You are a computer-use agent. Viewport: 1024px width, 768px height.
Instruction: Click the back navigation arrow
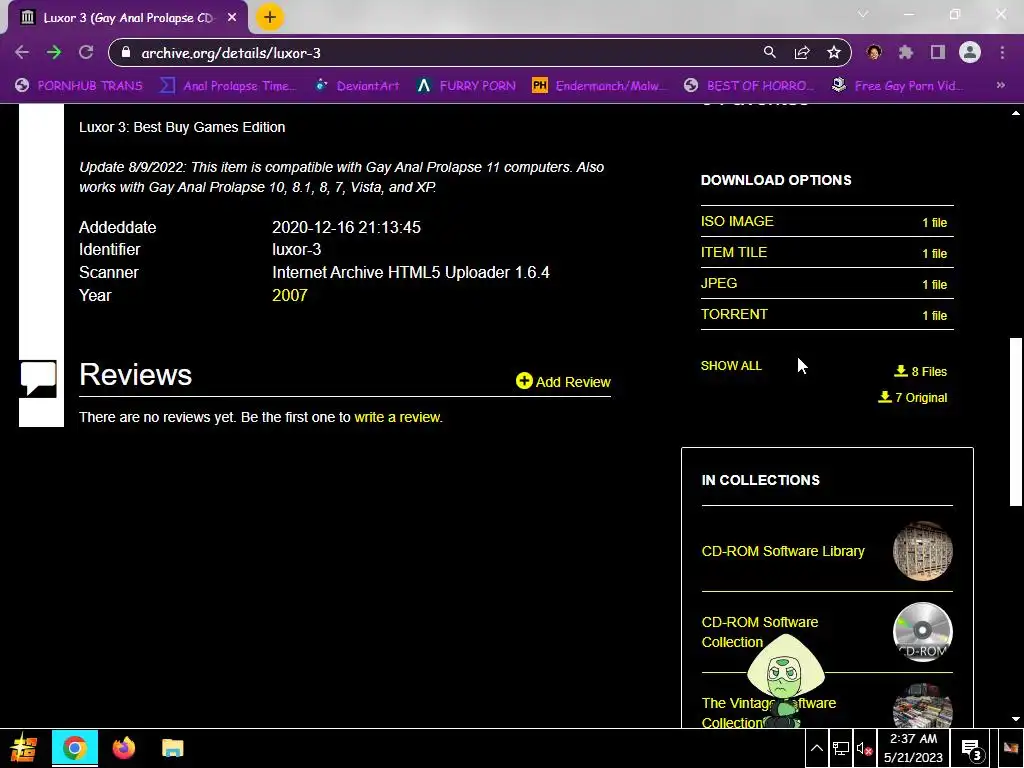(x=22, y=52)
